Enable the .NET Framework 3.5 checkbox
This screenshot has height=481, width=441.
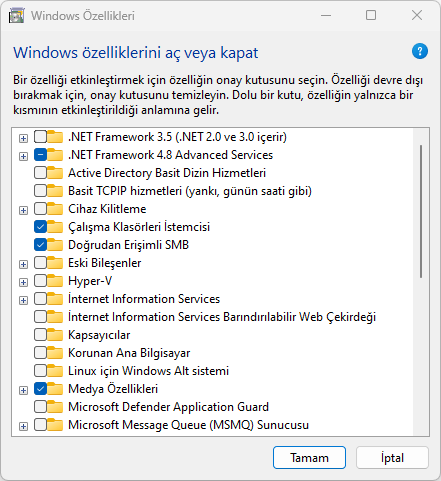coord(40,137)
